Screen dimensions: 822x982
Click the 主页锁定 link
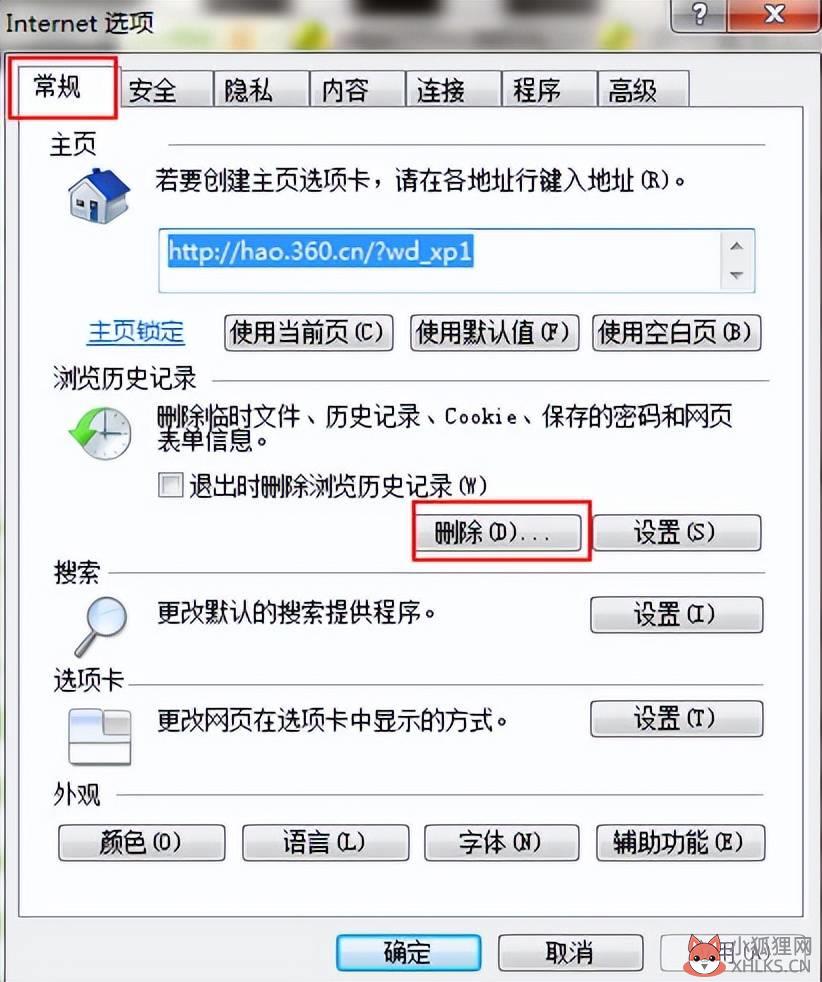coord(136,332)
